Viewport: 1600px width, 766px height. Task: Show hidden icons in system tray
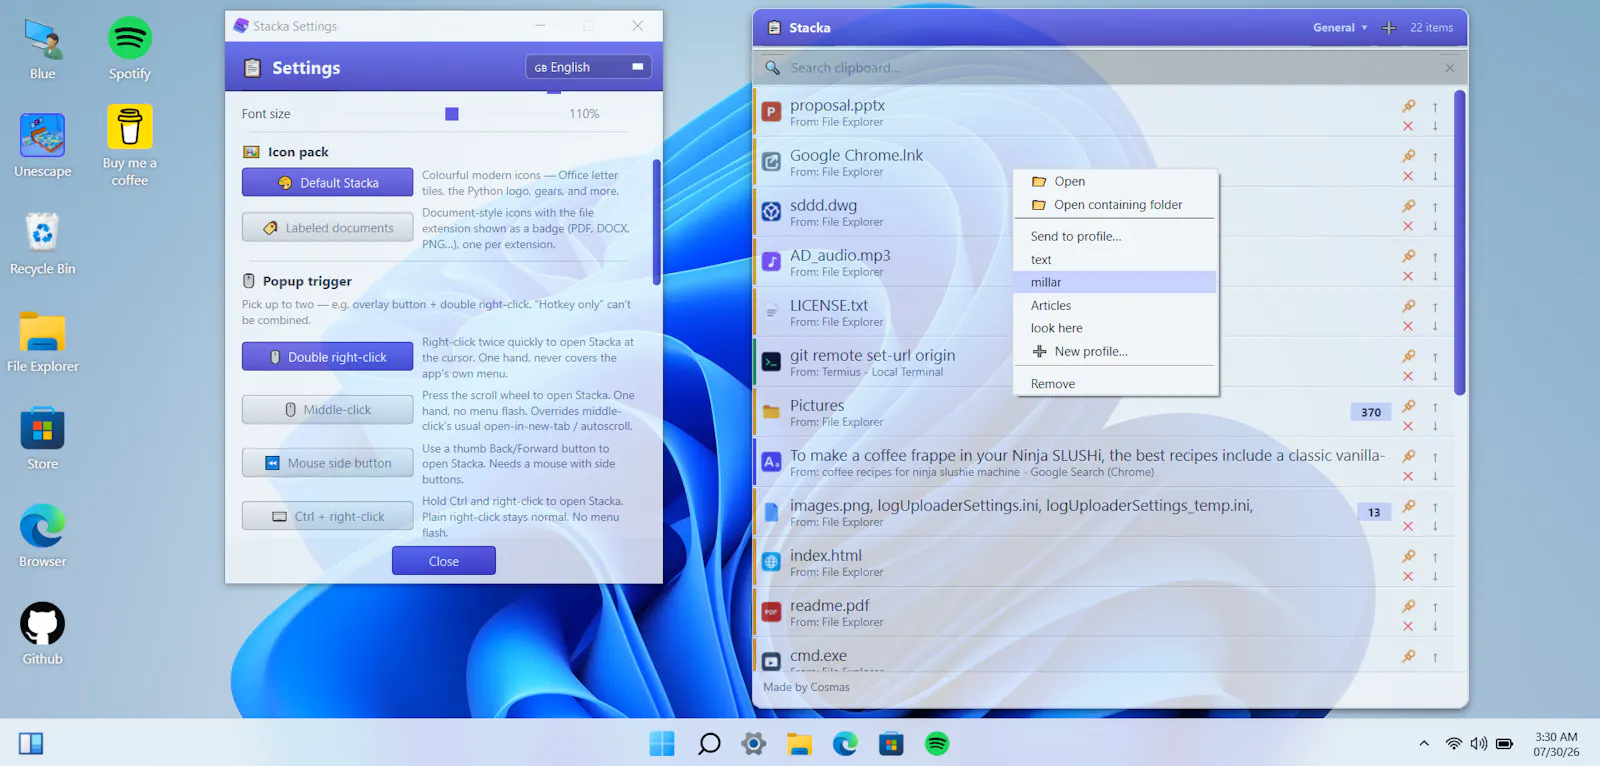pyautogui.click(x=1423, y=744)
